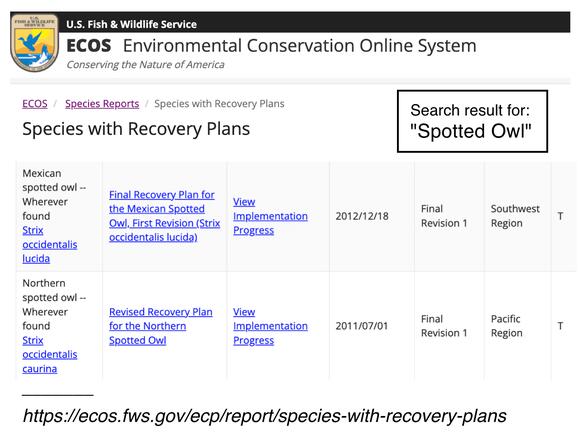Open Revised Recovery Plan for Northern Spotted Owl

161,326
